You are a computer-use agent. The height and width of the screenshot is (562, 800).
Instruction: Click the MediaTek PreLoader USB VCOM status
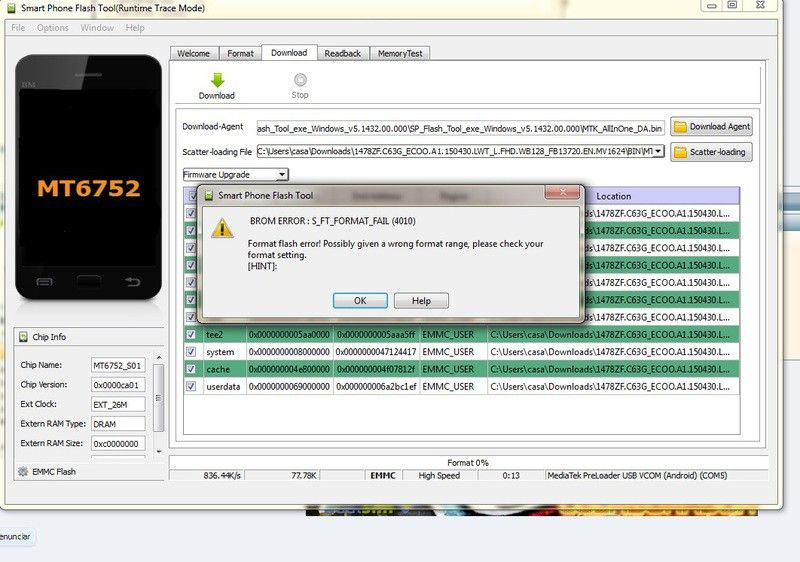click(x=637, y=475)
